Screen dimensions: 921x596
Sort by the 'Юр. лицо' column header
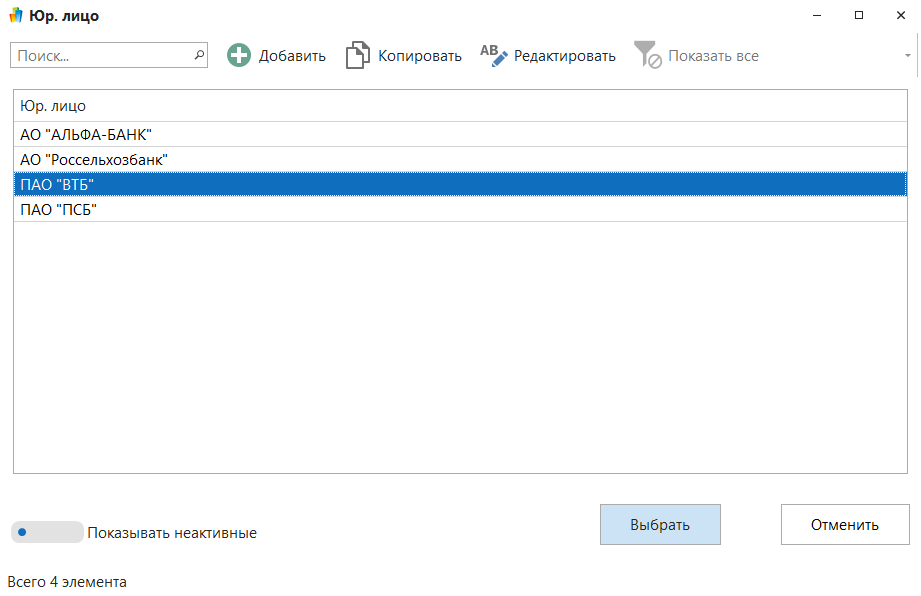point(53,105)
